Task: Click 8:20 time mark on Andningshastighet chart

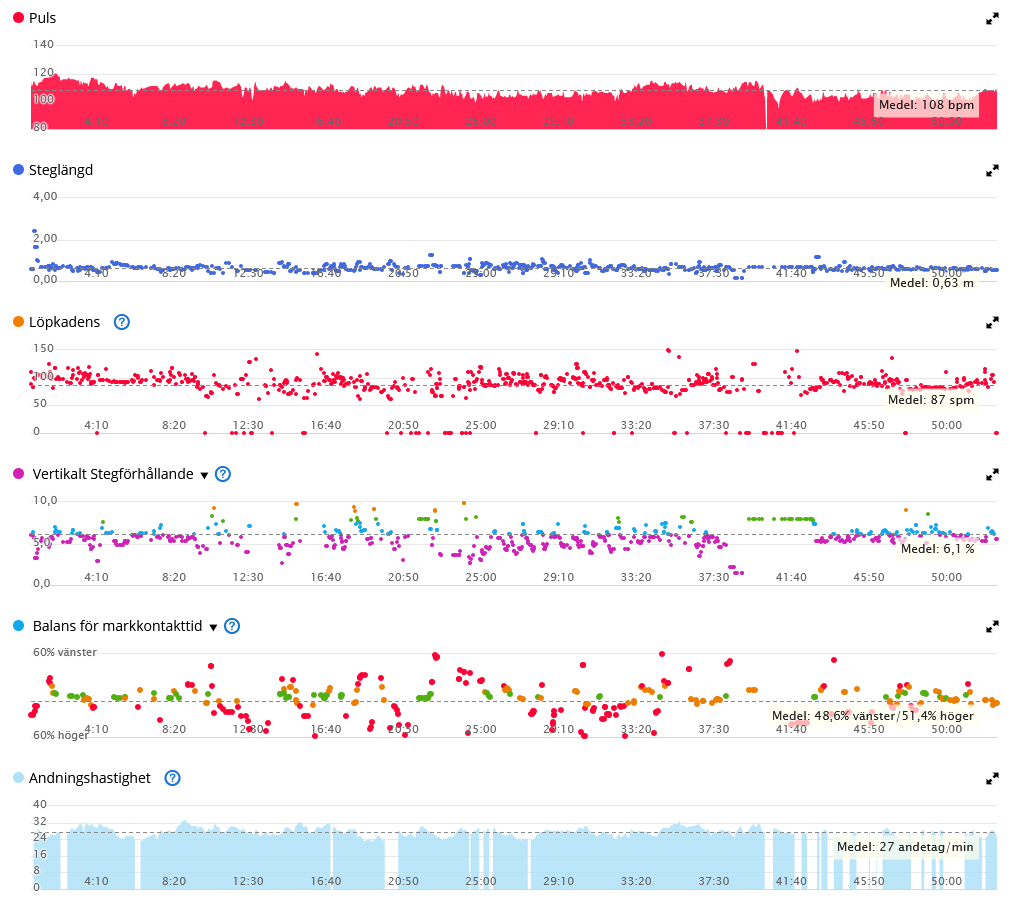Action: click(174, 882)
